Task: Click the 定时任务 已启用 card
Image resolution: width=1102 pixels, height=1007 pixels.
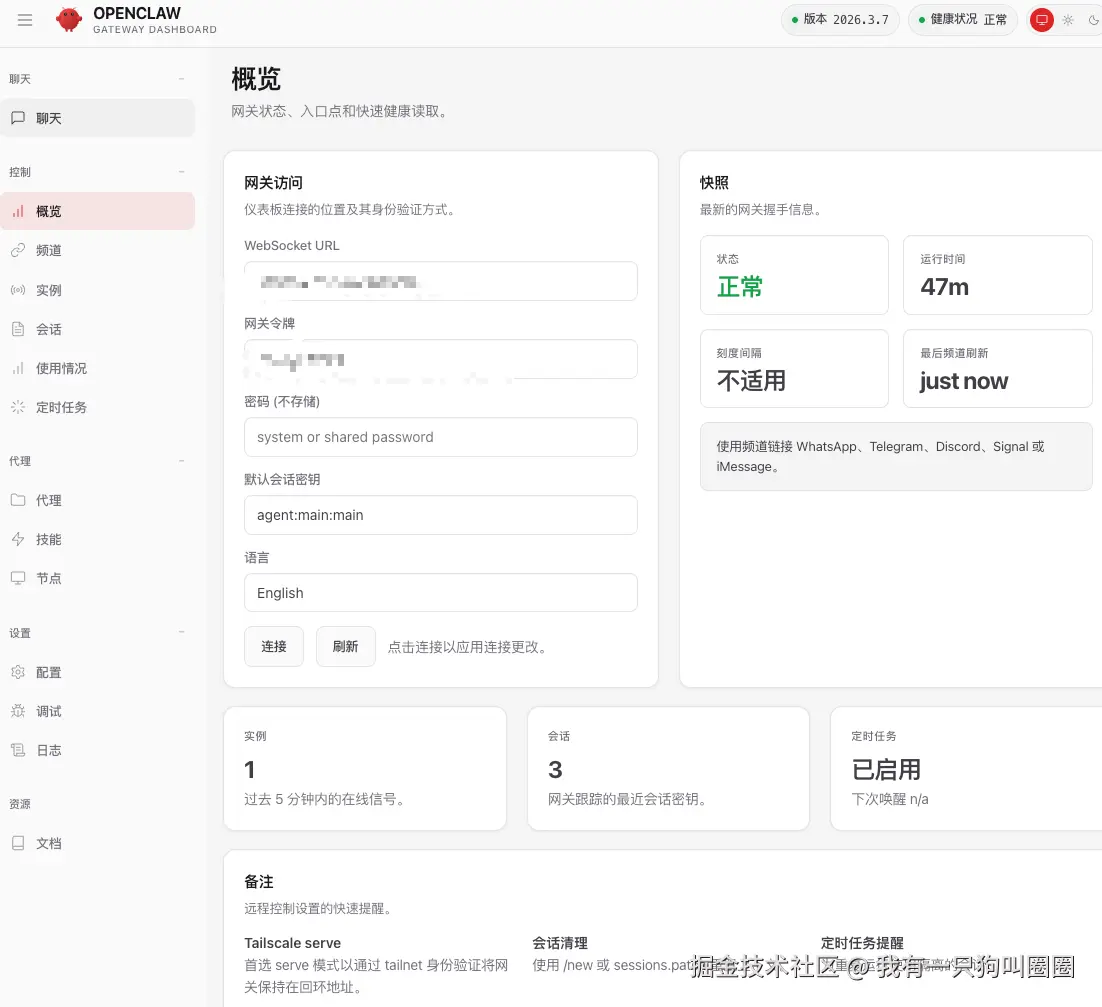Action: pos(966,769)
